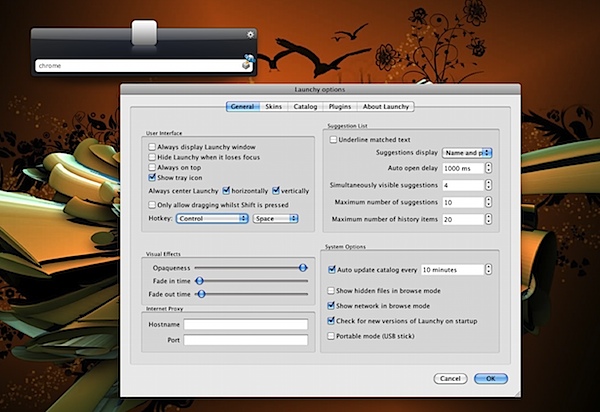The height and width of the screenshot is (412, 600).
Task: Open the Hotkey Control modifier dropdown
Action: pyautogui.click(x=212, y=218)
